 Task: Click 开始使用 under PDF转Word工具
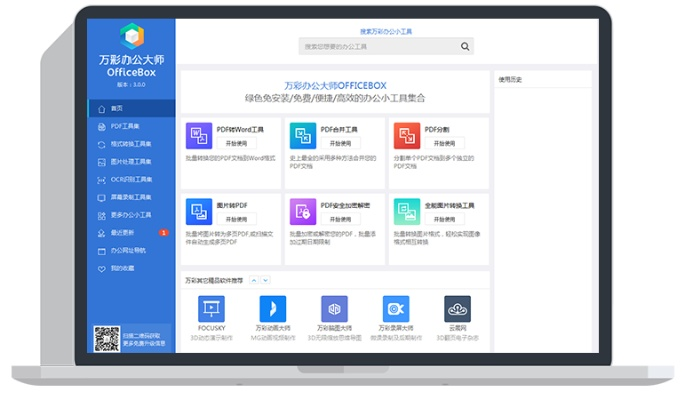pyautogui.click(x=234, y=144)
